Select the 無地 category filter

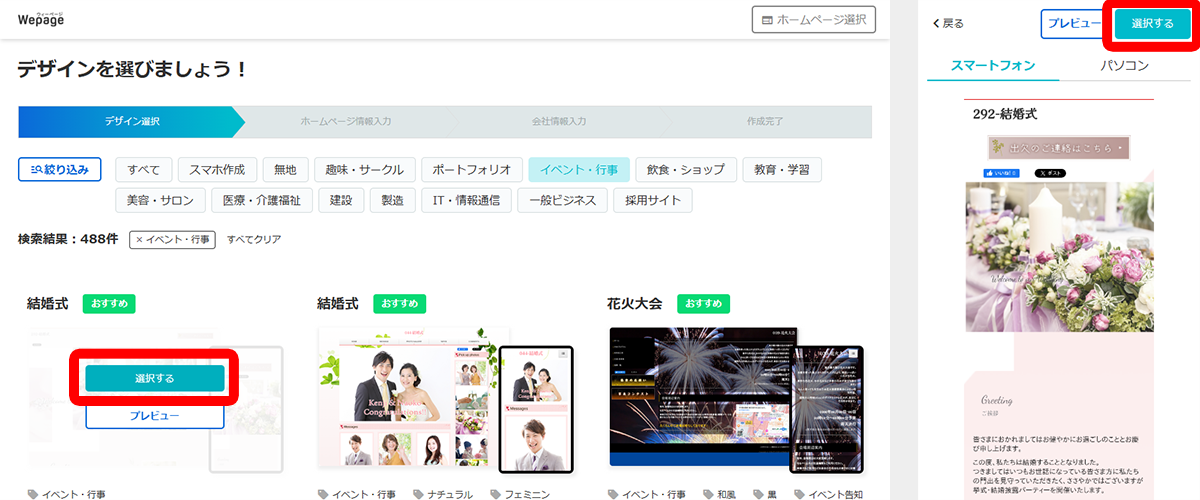coord(285,170)
